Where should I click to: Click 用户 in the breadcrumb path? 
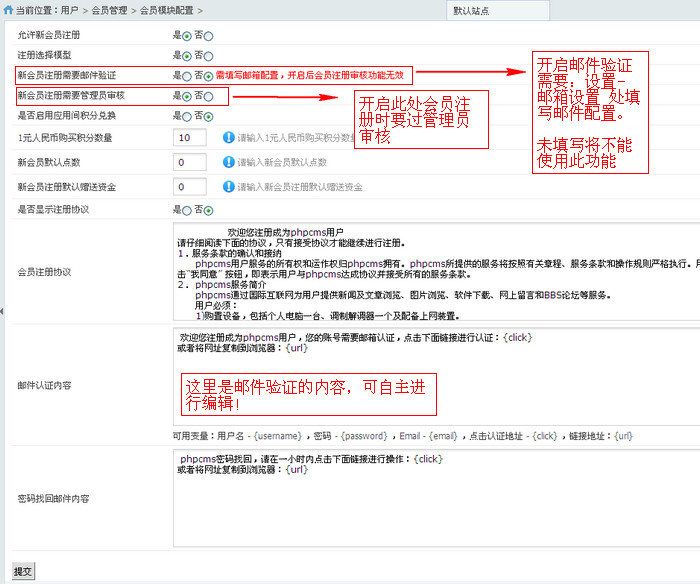click(69, 10)
